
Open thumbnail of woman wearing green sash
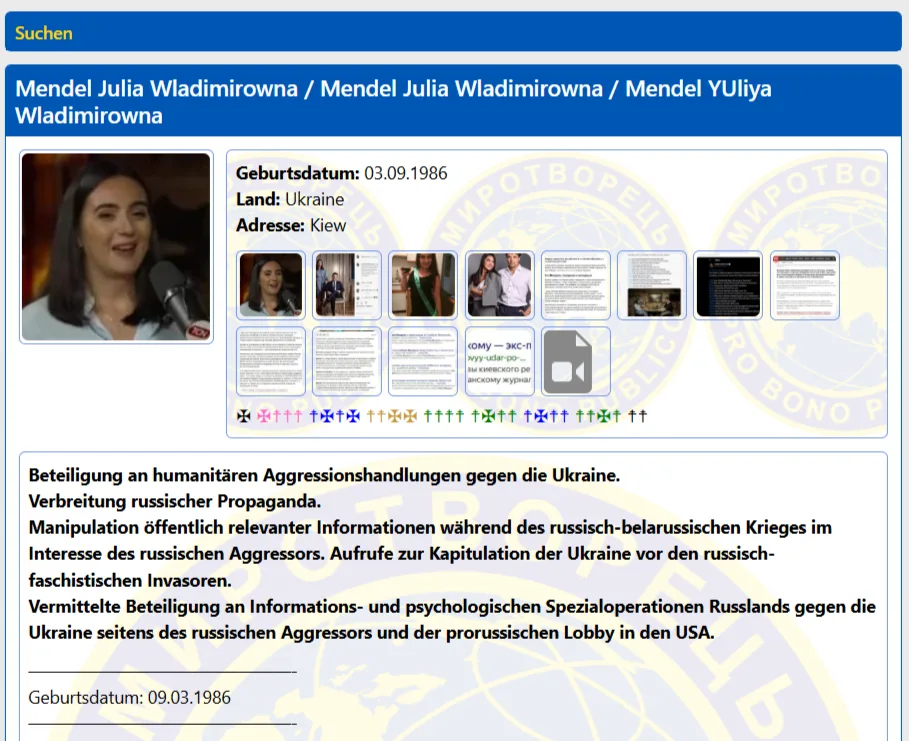(x=423, y=285)
